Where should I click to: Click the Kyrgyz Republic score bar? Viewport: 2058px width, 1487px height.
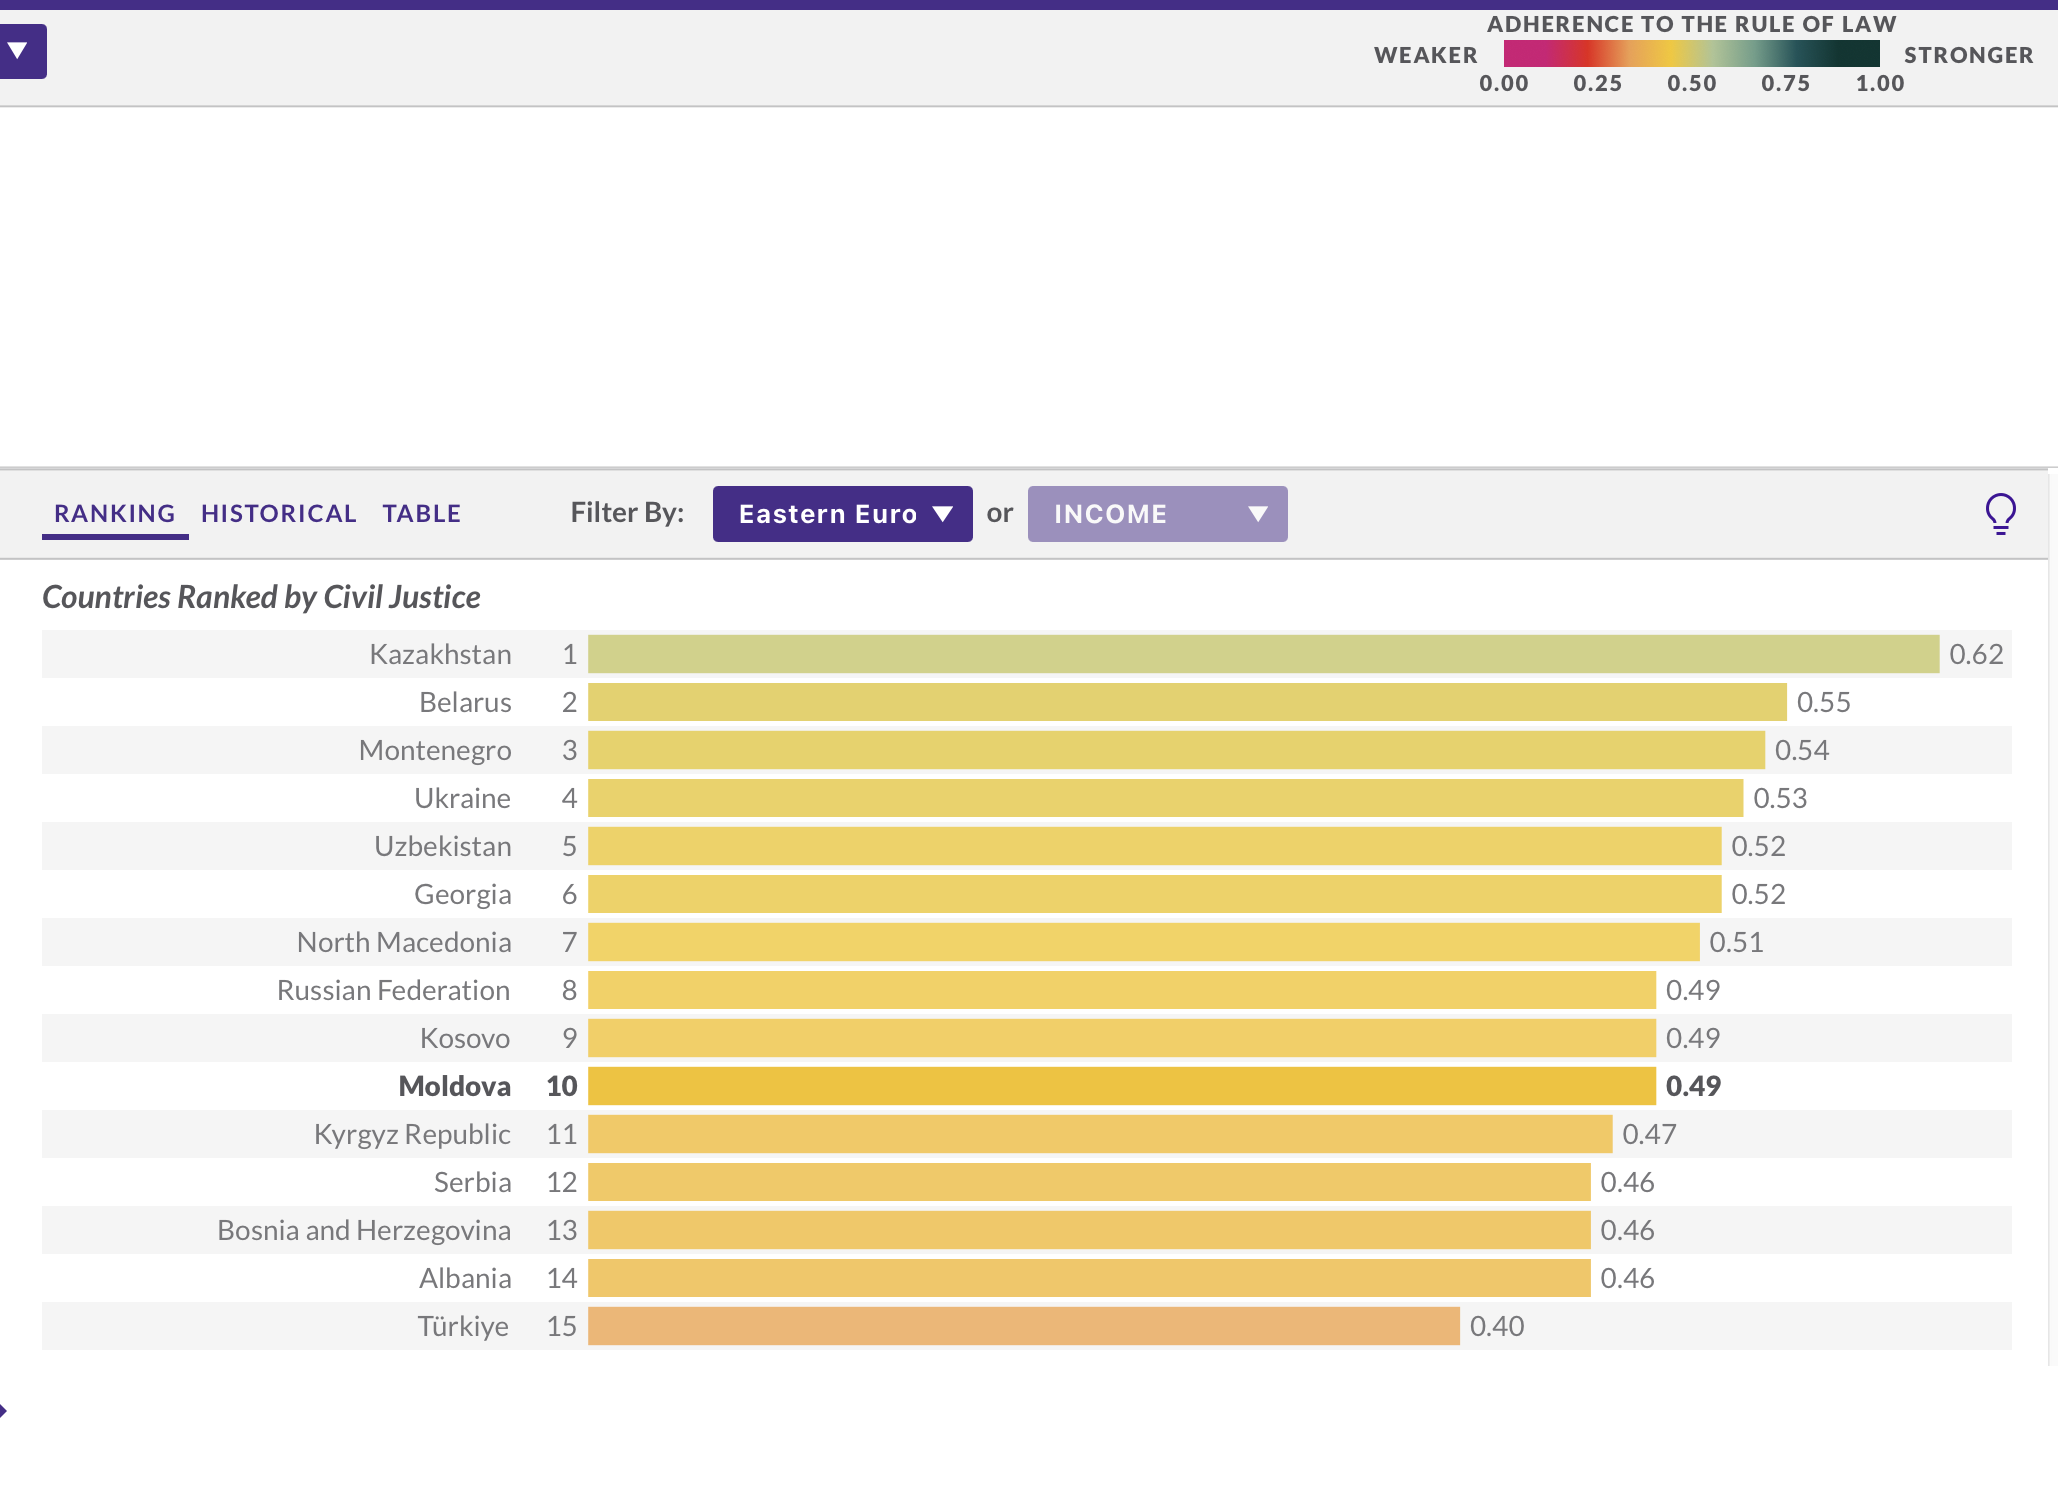(x=1099, y=1134)
